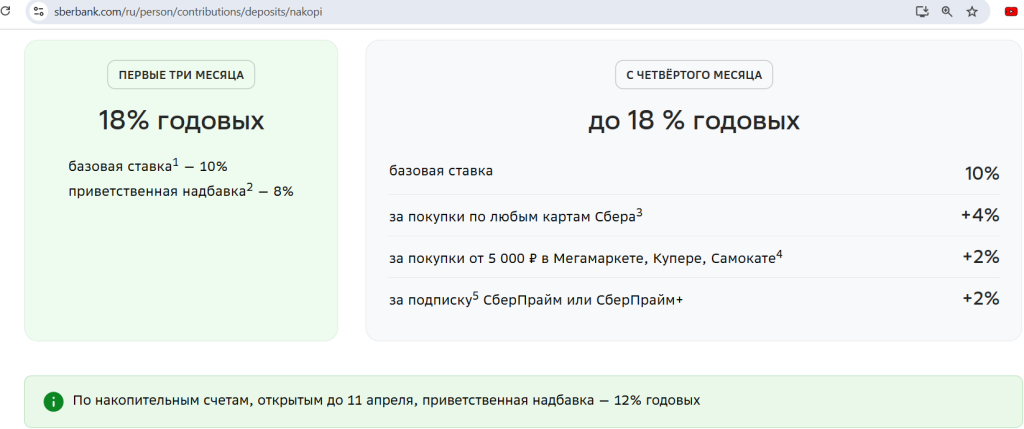Click the text базовая ставка — 10%
Screen dimensions: 1024x429
pyautogui.click(x=148, y=166)
